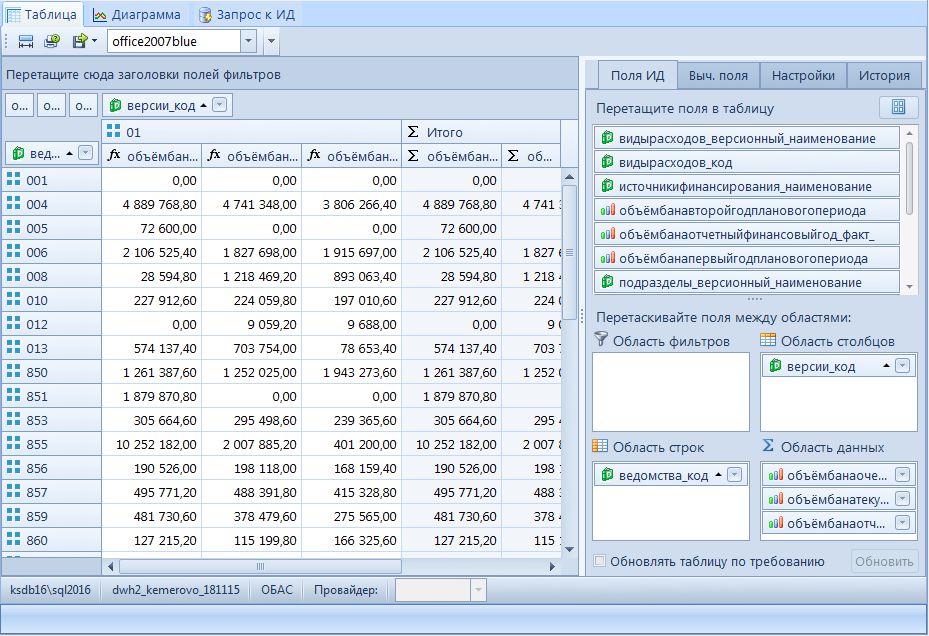The height and width of the screenshot is (636, 929).
Task: Open the office2007blue theme dropdown
Action: (248, 41)
